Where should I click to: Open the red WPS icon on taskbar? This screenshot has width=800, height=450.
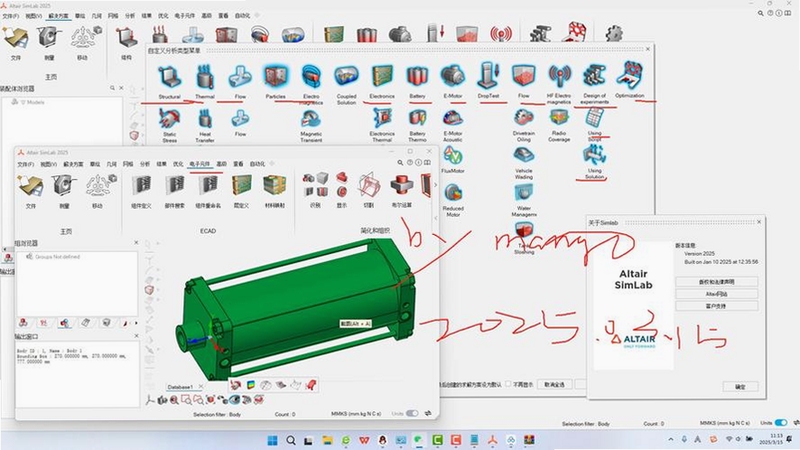pos(364,440)
